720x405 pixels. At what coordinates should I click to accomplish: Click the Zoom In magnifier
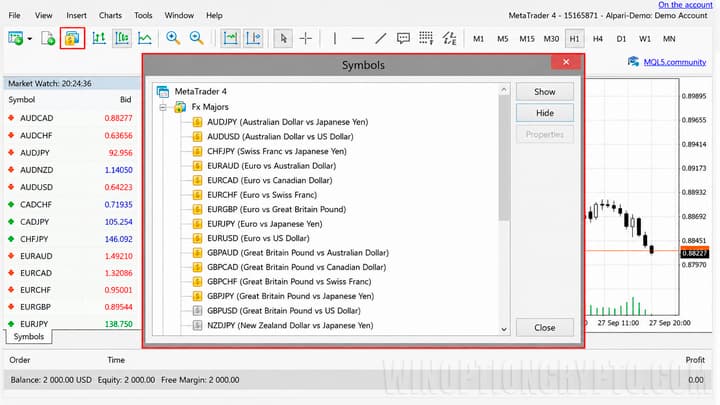pos(173,39)
